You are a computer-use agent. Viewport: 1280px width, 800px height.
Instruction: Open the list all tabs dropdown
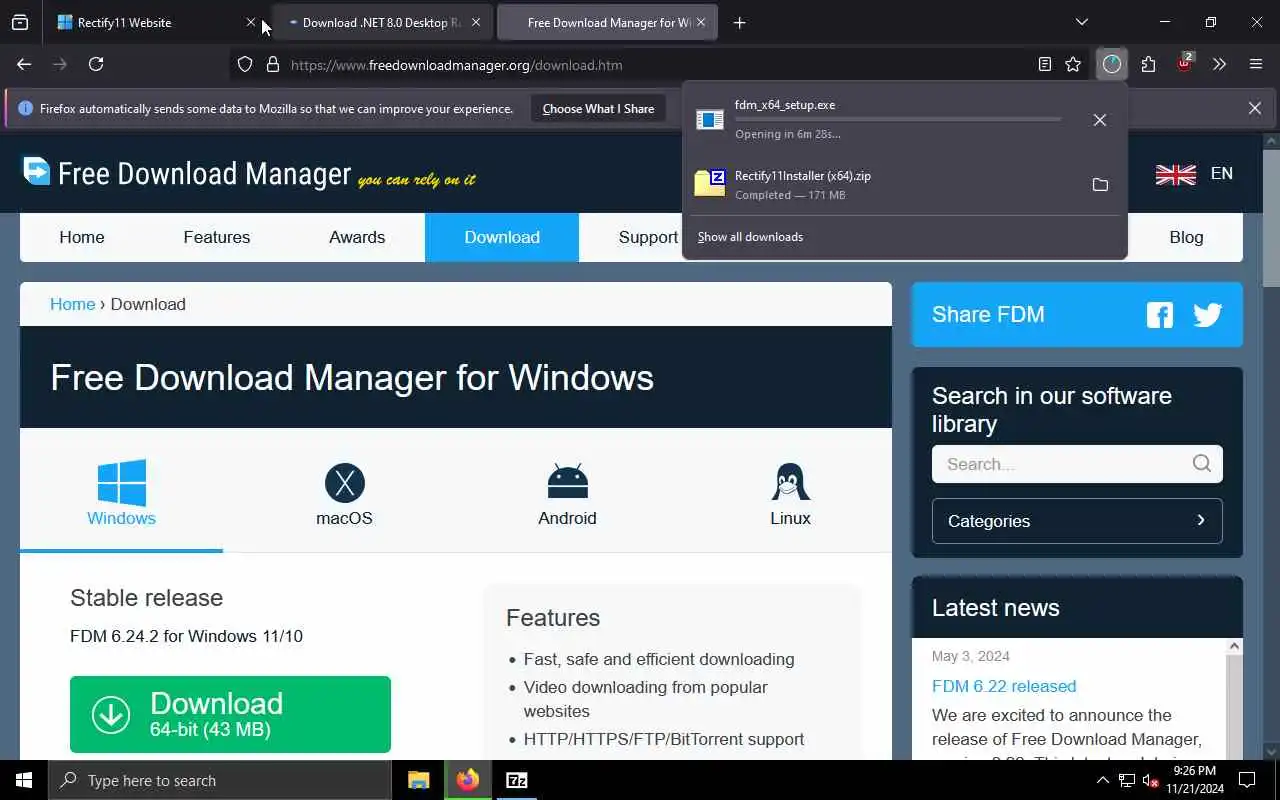click(1082, 22)
